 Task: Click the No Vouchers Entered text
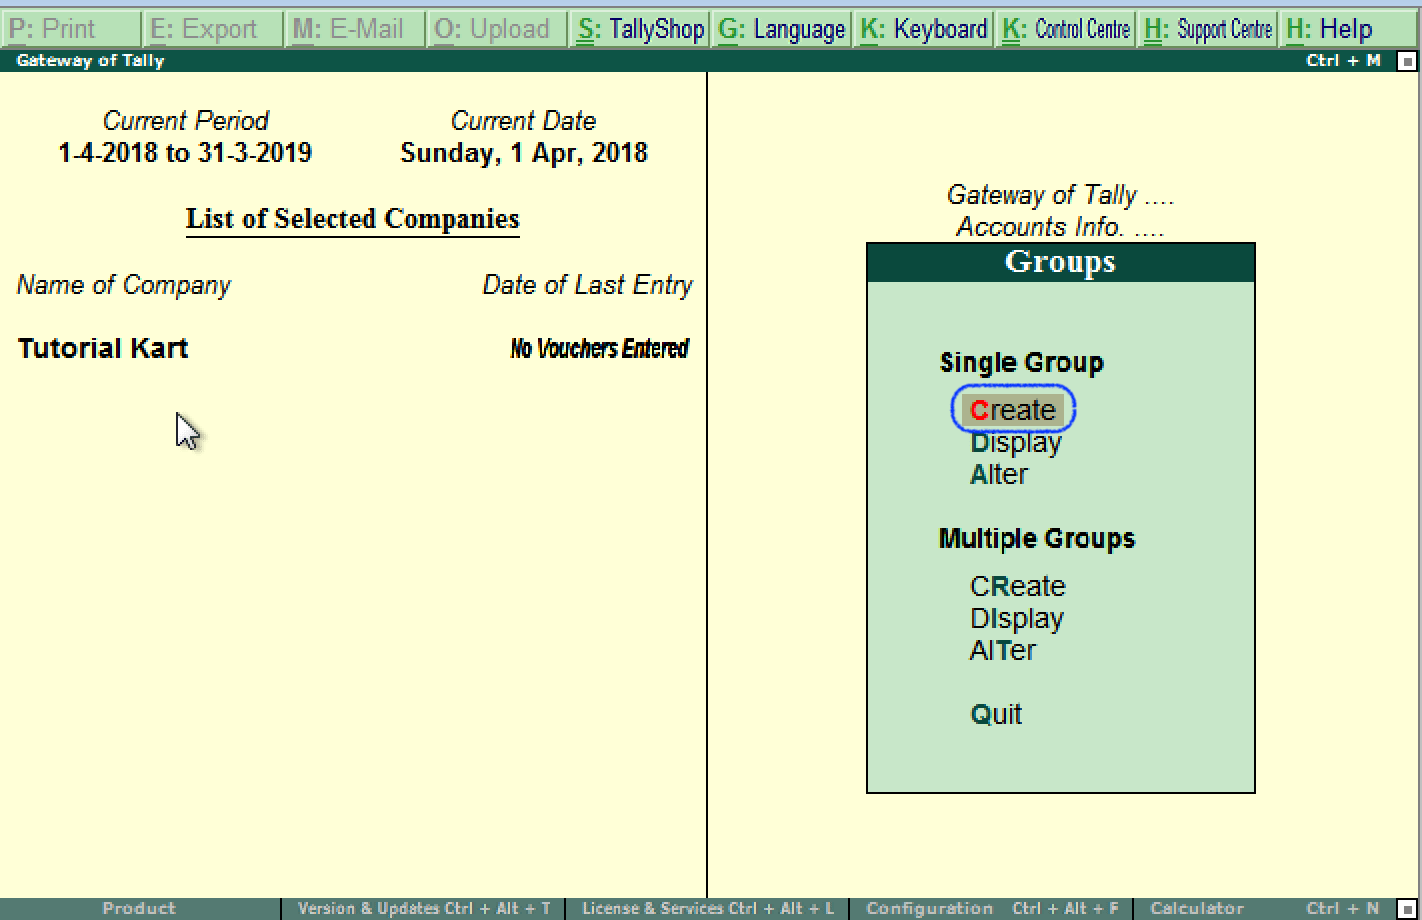point(600,348)
